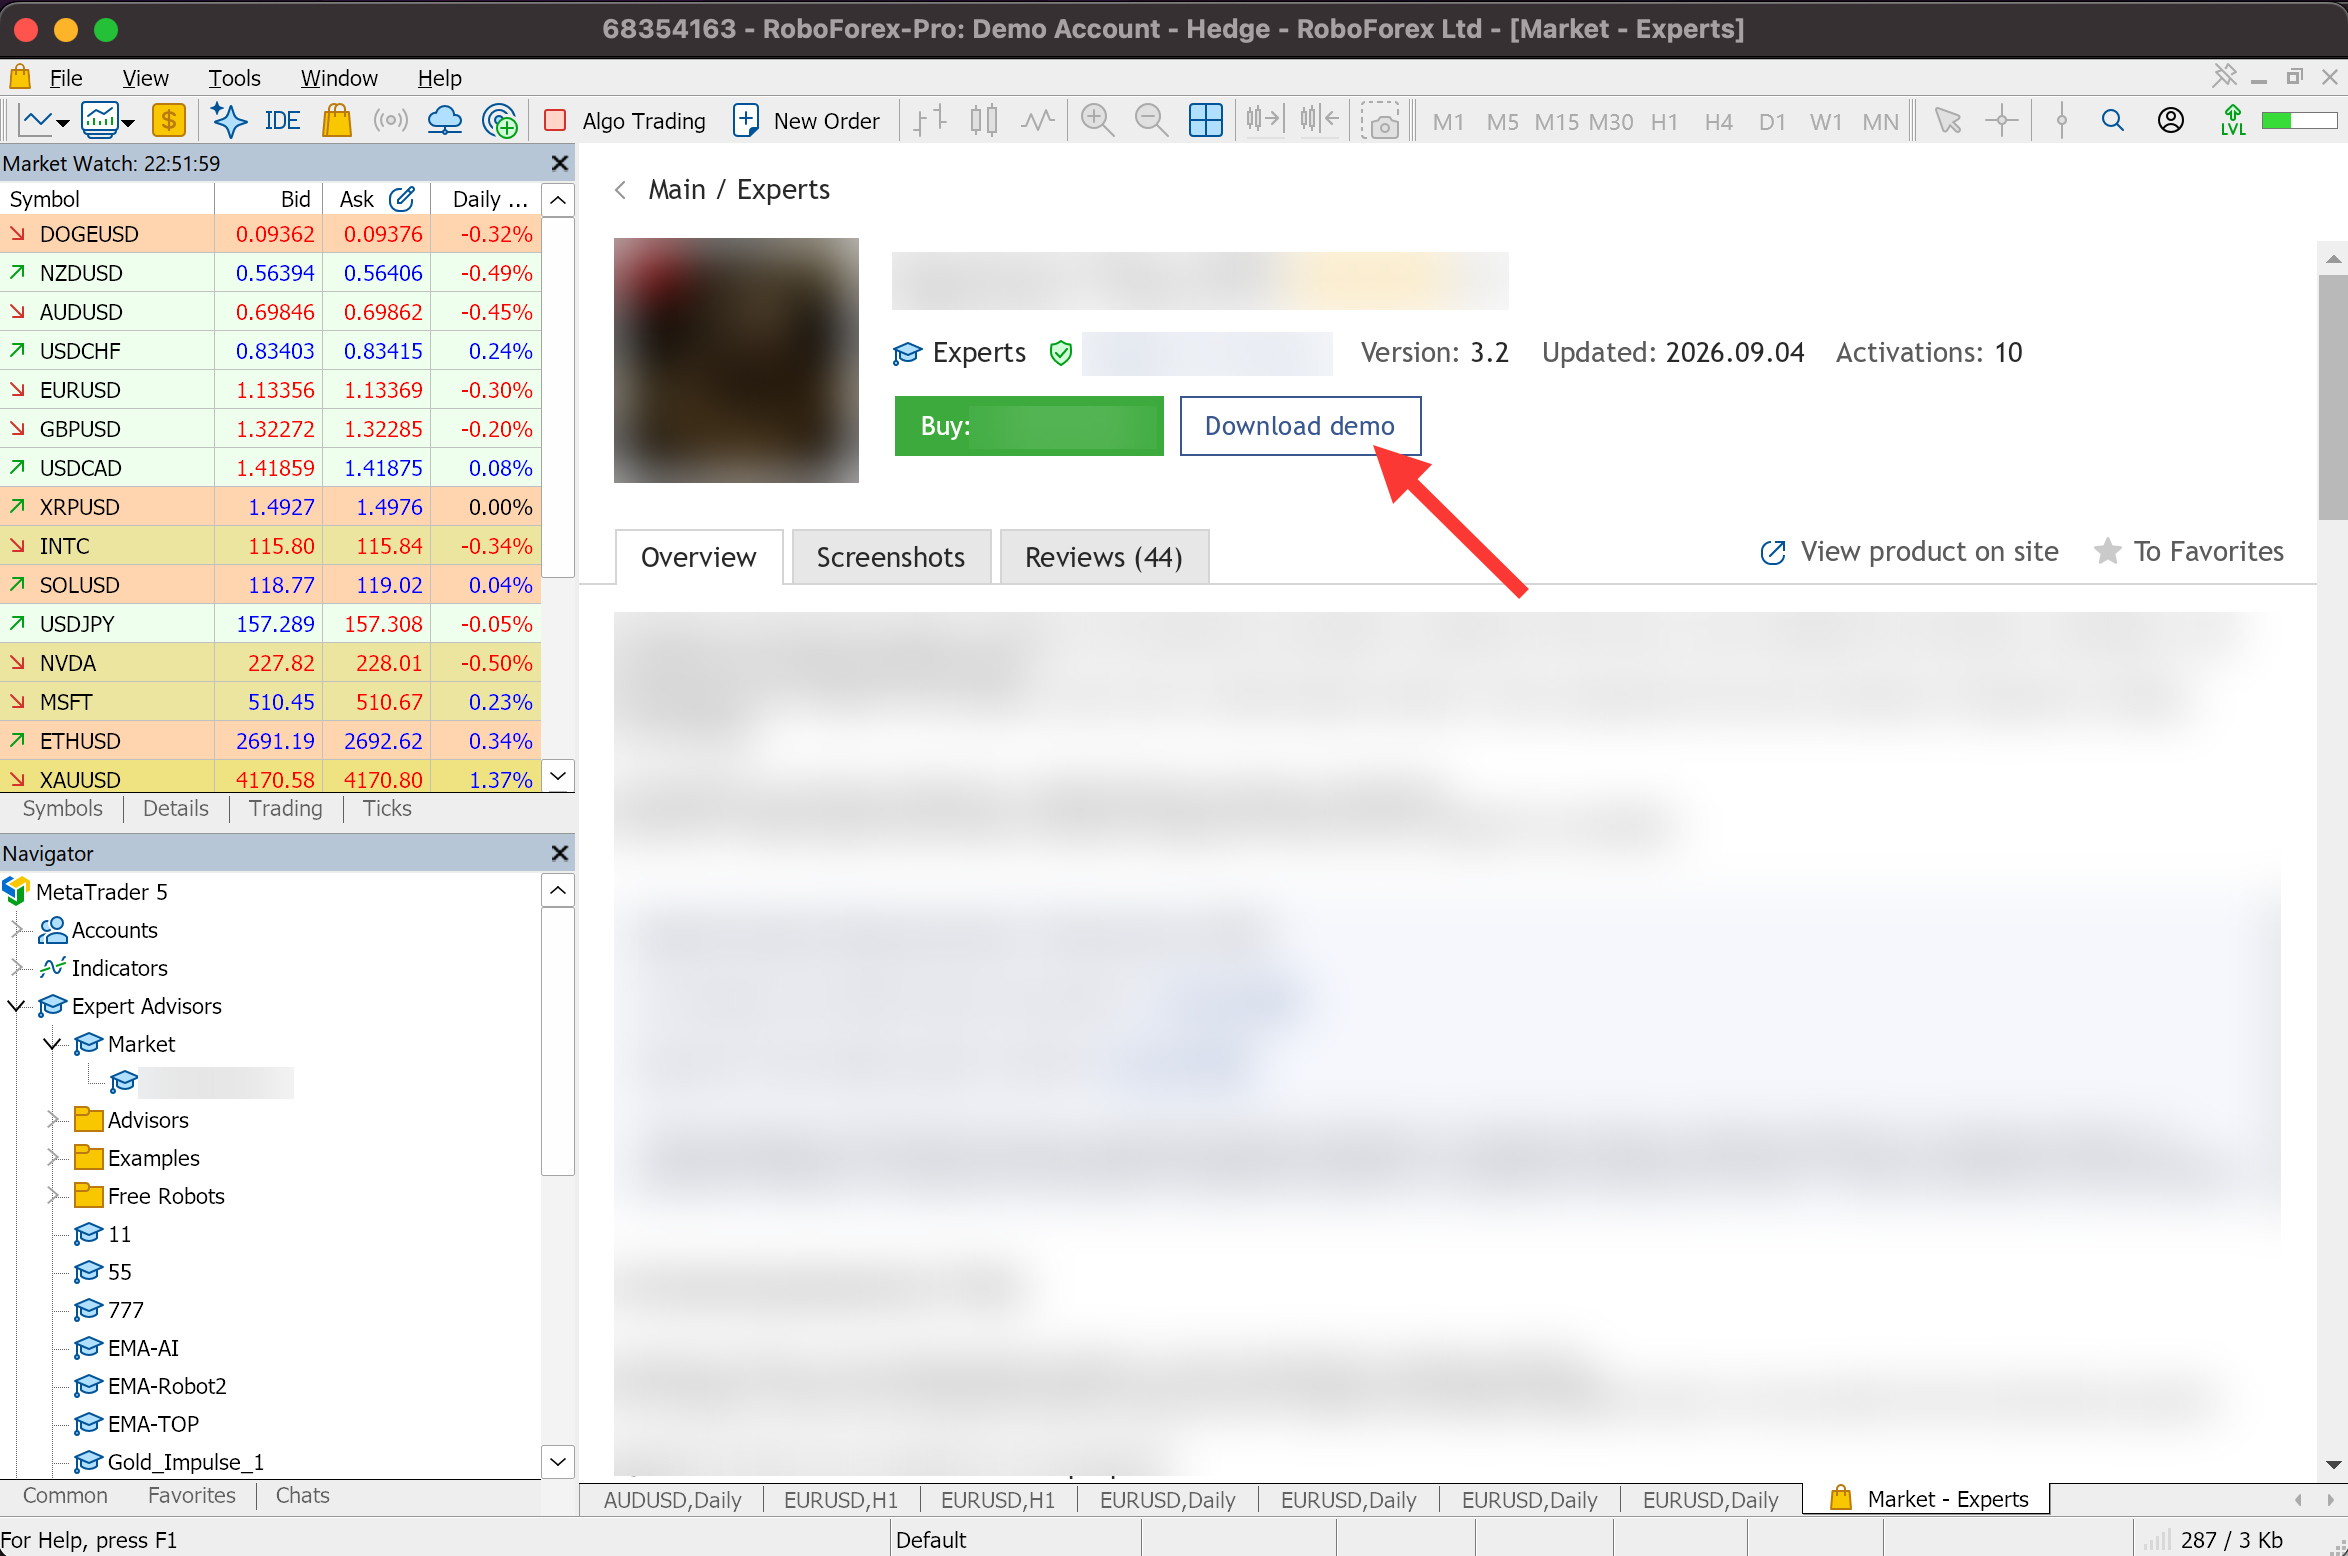Open the chart type dropdown arrow in toolbar
This screenshot has width=2348, height=1556.
click(63, 124)
